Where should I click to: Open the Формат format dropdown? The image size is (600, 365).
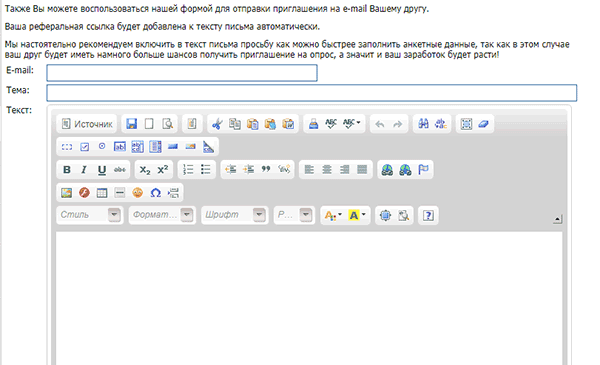coord(162,215)
